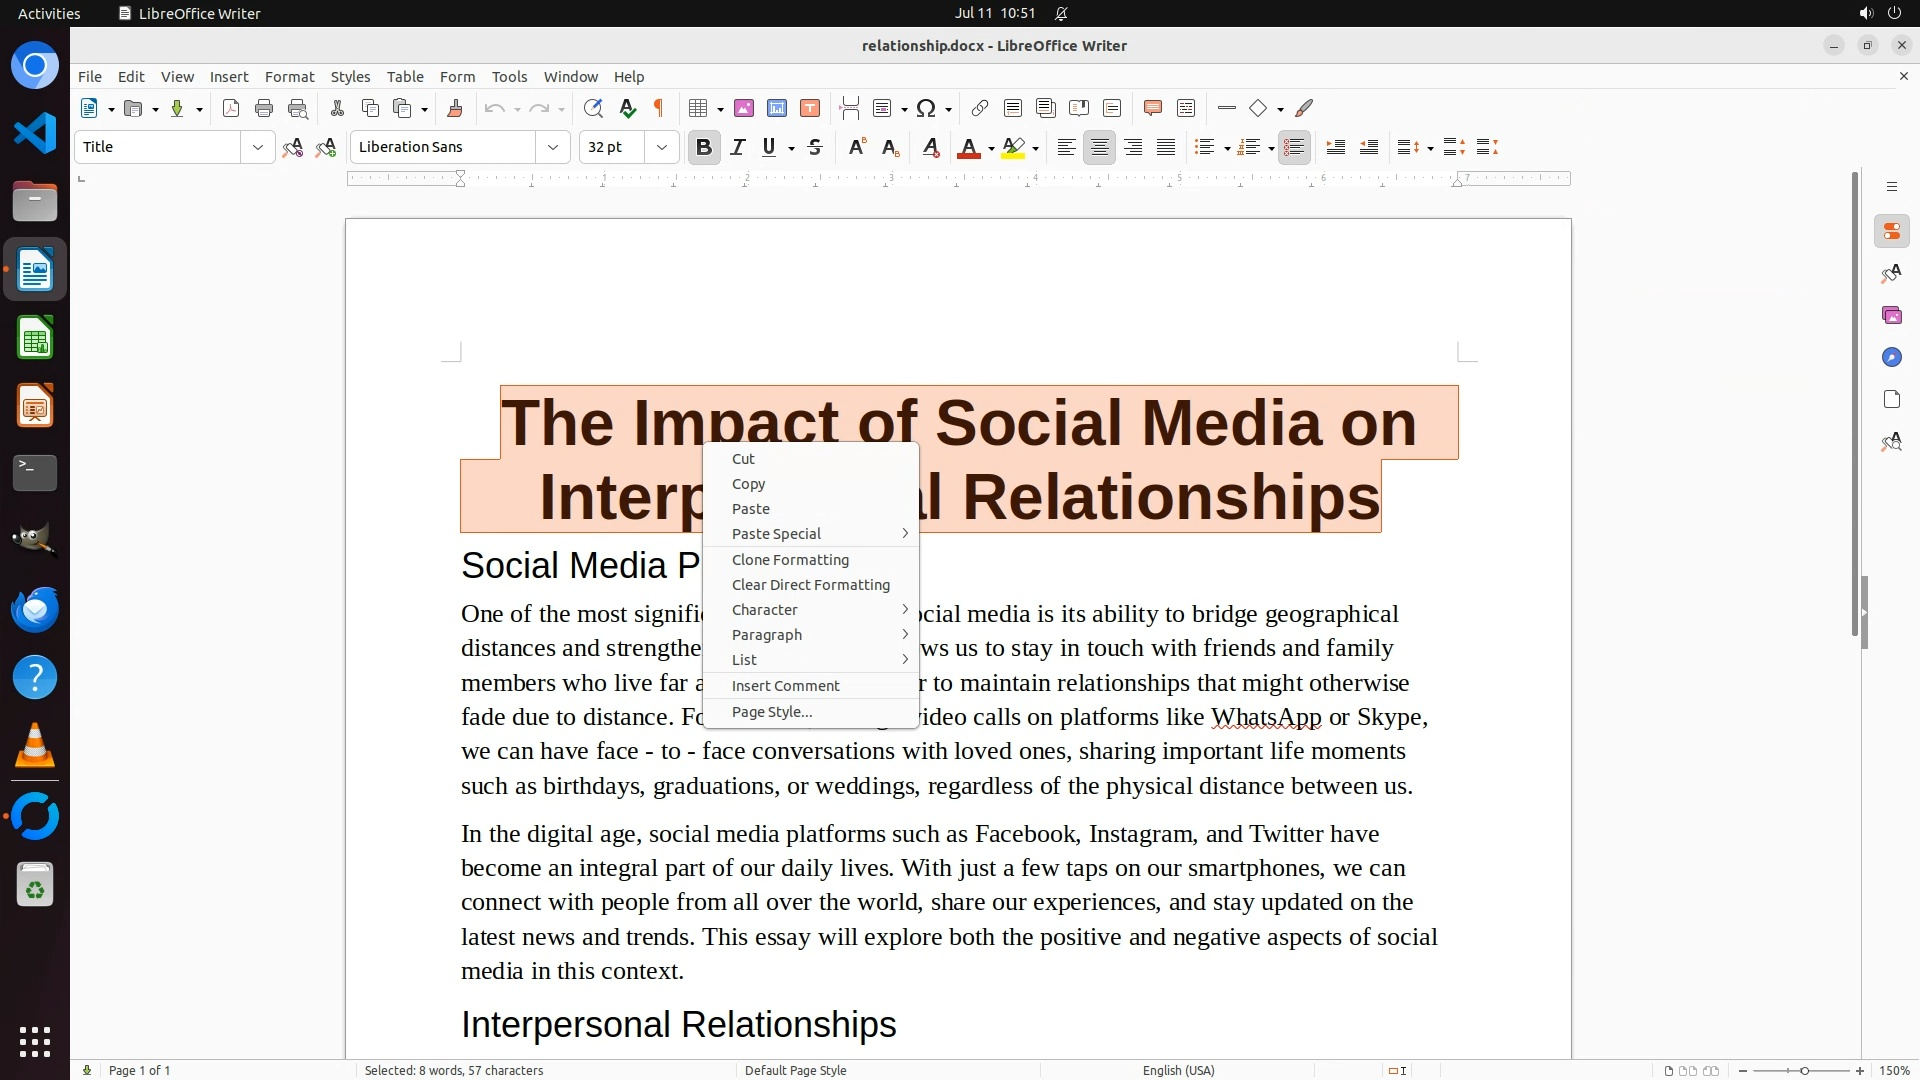Select Insert Comment in the context menu
This screenshot has width=1920, height=1080.
pyautogui.click(x=785, y=686)
